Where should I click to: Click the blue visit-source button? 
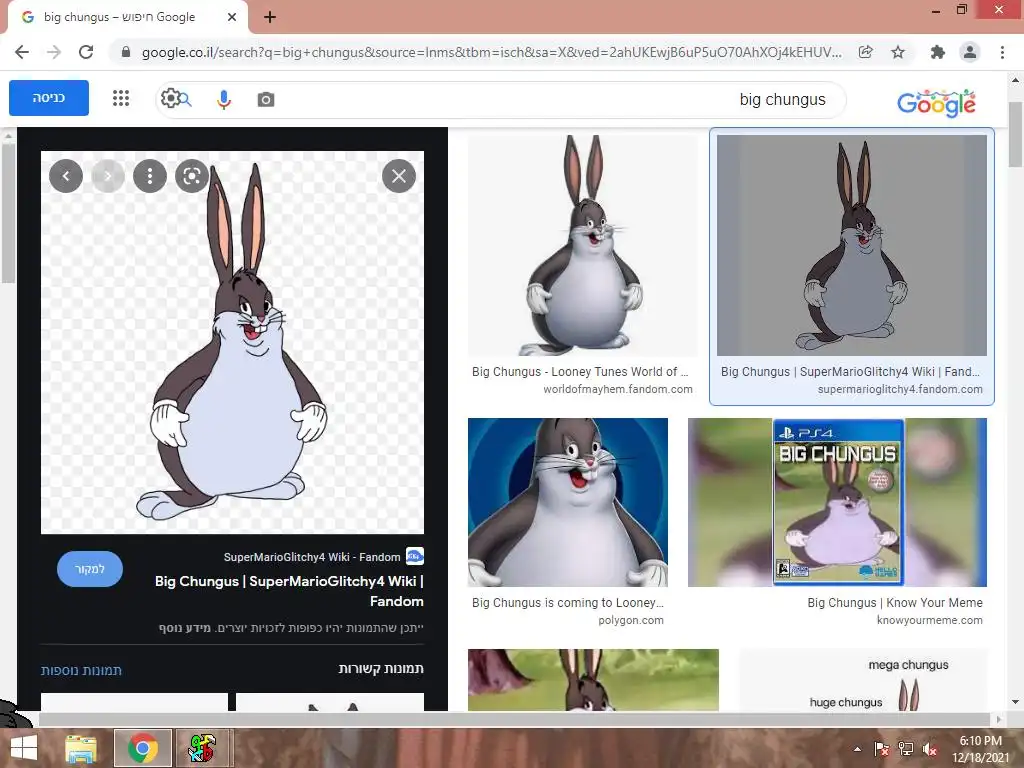[89, 569]
